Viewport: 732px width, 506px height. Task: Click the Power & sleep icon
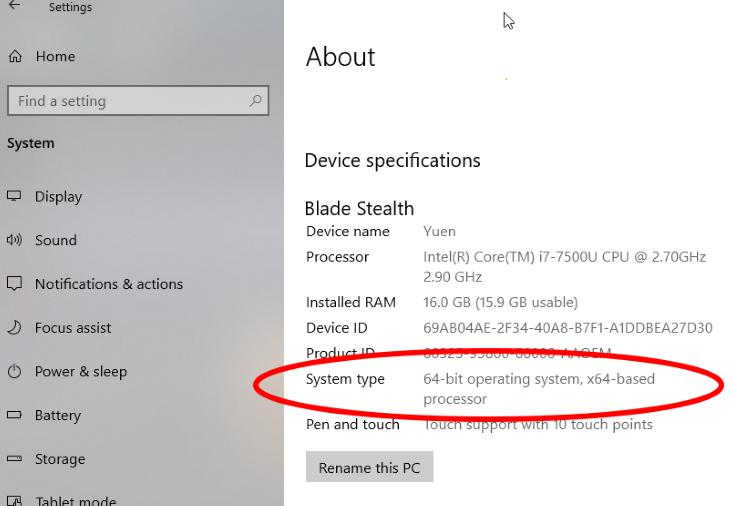click(x=14, y=372)
